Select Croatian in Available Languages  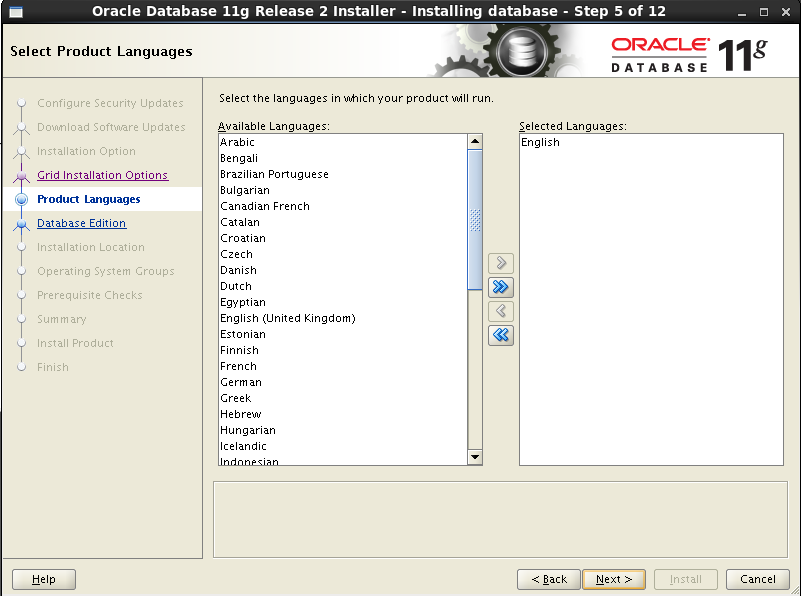click(x=342, y=238)
